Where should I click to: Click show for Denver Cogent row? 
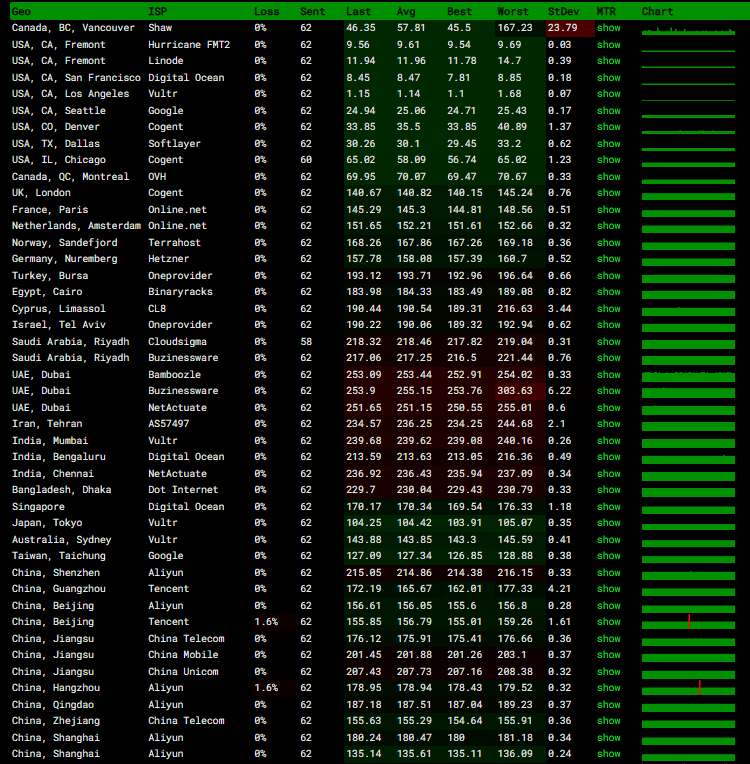click(x=609, y=127)
